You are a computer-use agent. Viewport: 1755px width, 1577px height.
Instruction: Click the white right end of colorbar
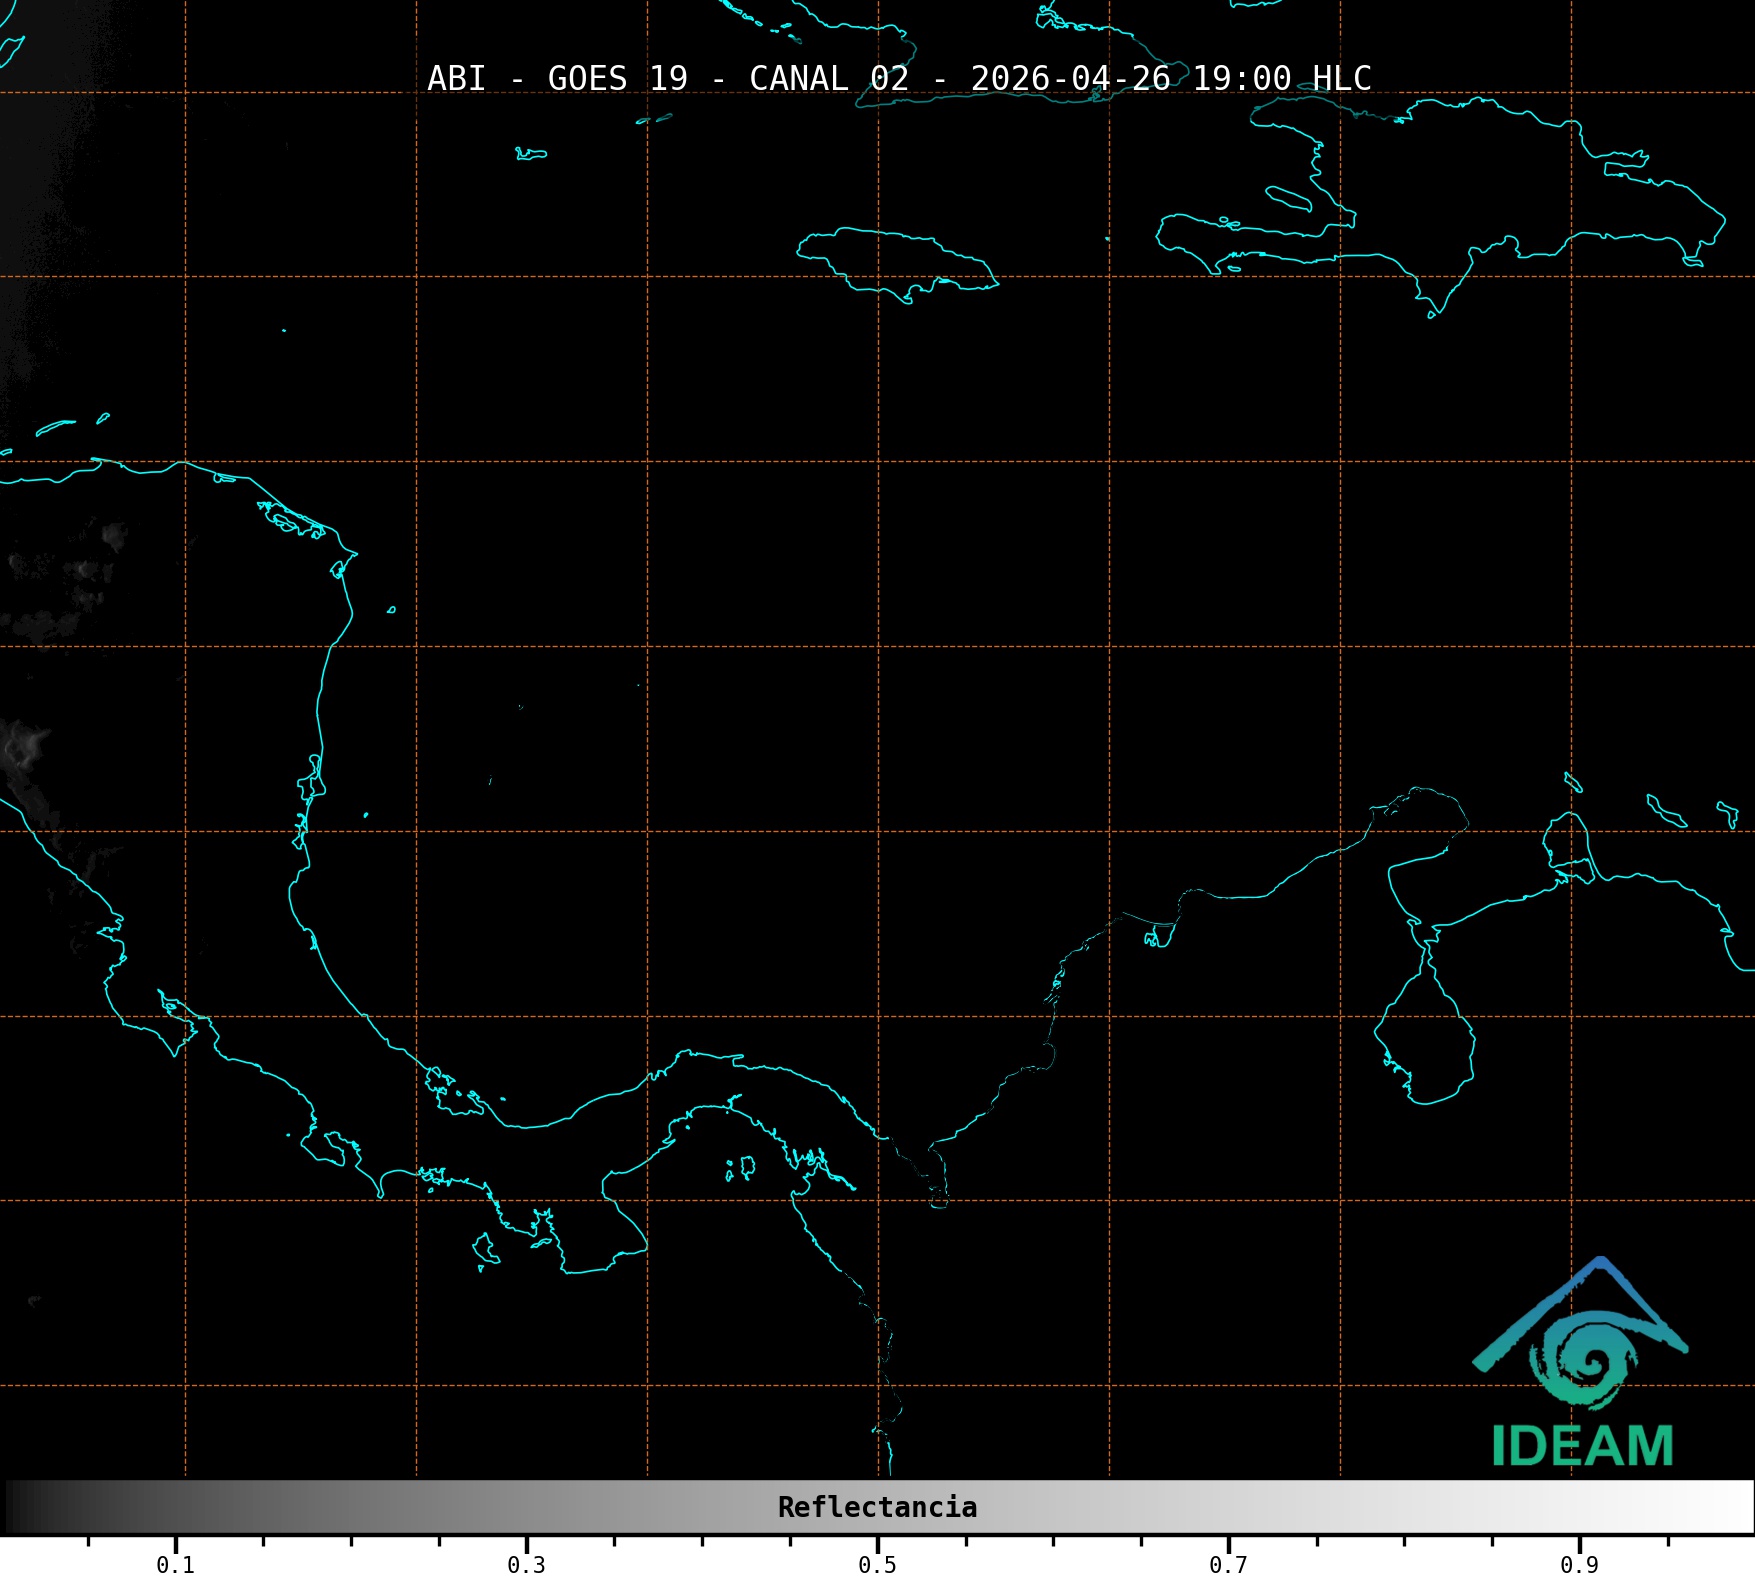pyautogui.click(x=1735, y=1507)
